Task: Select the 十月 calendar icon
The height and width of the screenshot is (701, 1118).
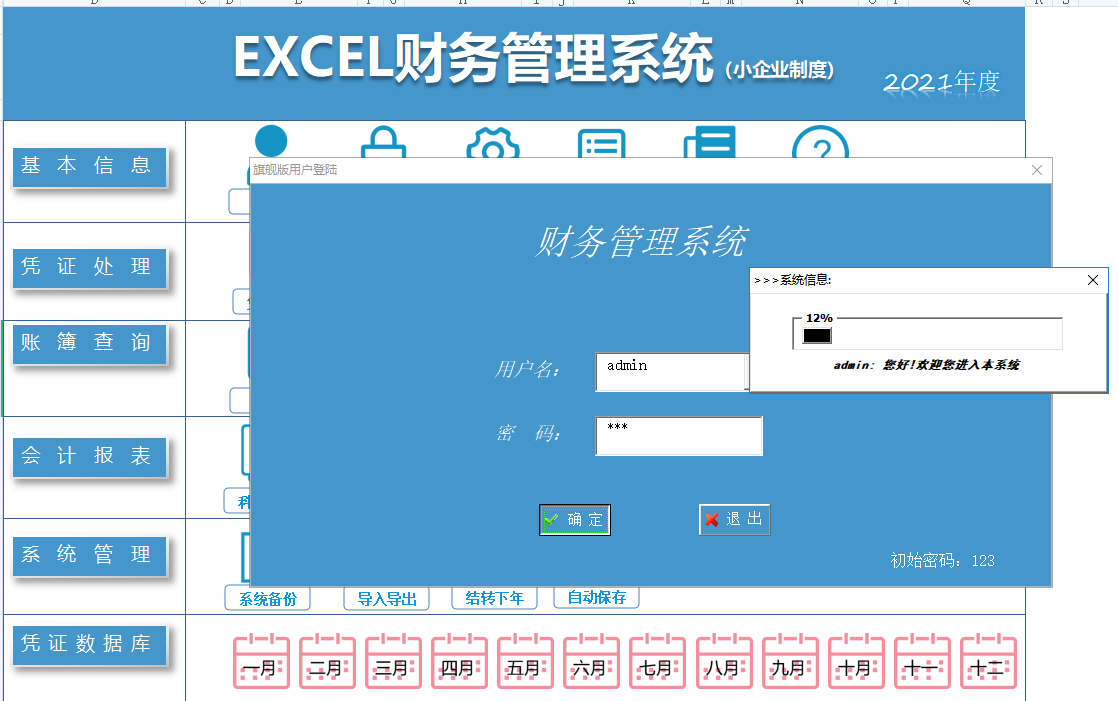Action: (x=856, y=660)
